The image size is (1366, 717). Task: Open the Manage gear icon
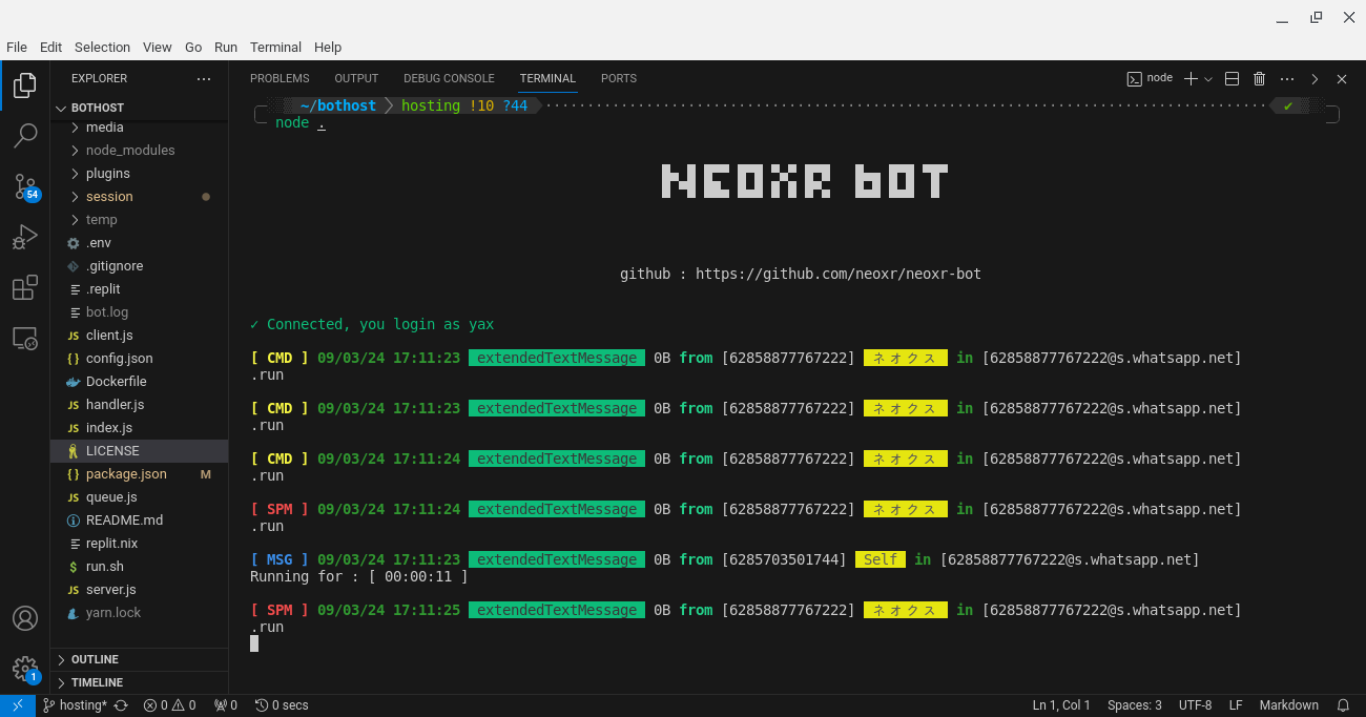pos(25,669)
